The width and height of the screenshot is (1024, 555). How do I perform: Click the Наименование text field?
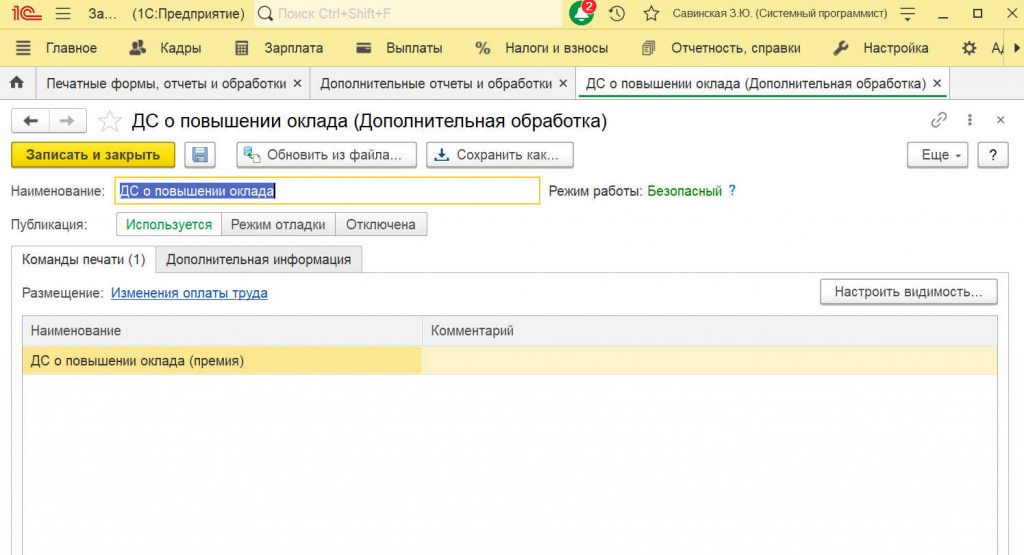[x=327, y=190]
